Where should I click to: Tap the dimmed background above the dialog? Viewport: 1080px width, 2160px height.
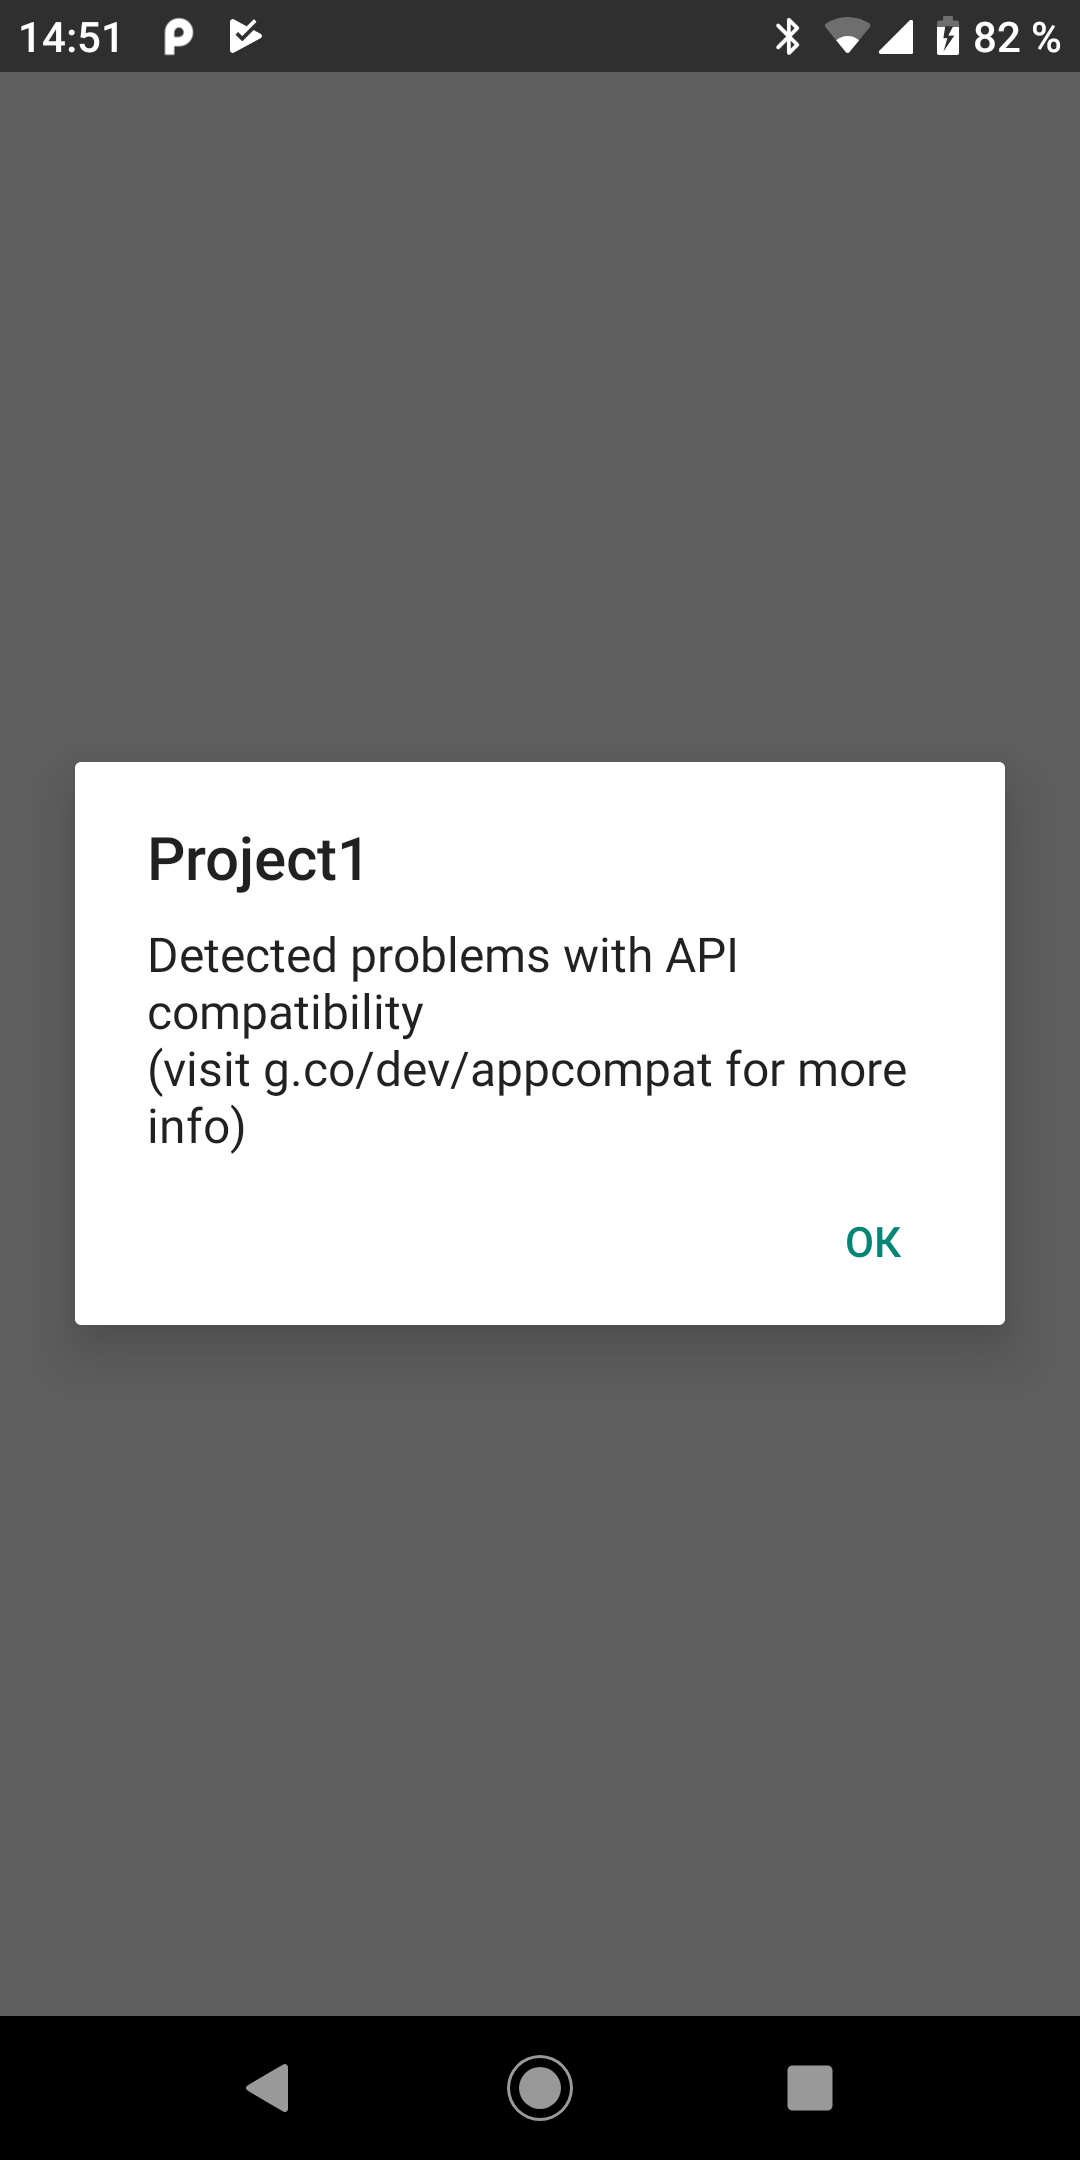coord(540,415)
